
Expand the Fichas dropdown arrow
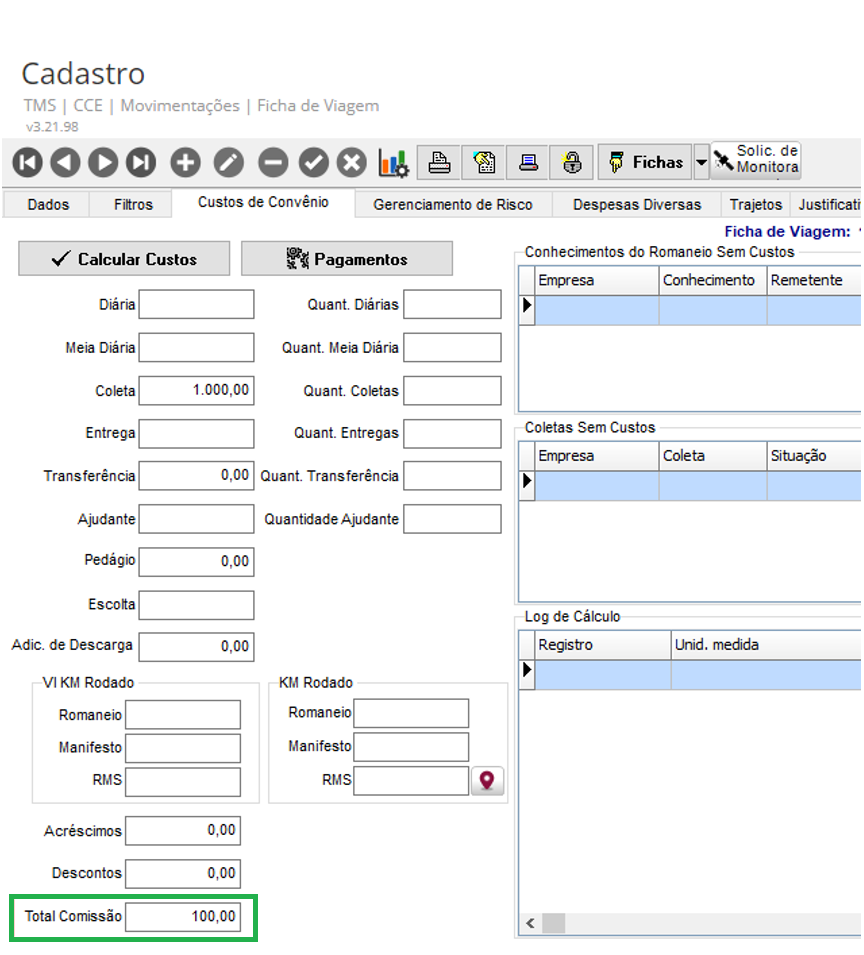point(701,162)
